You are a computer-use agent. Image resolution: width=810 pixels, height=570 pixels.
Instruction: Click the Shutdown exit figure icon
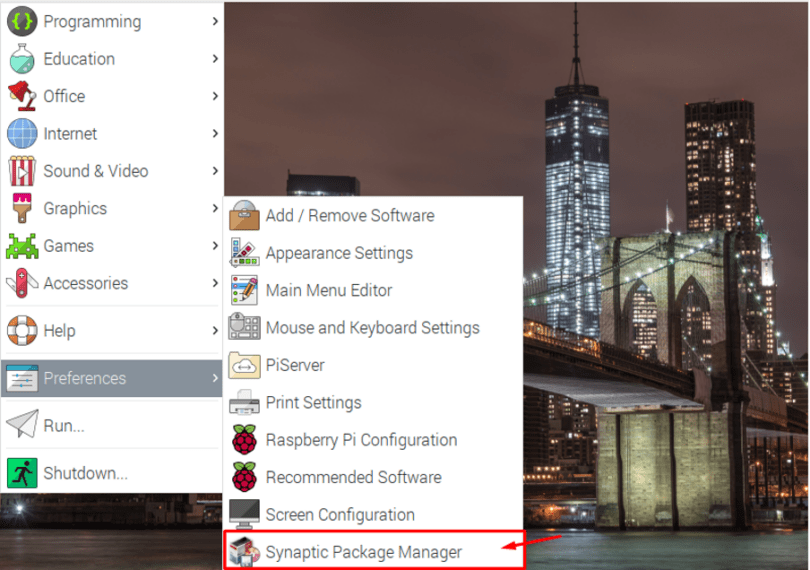coord(22,473)
